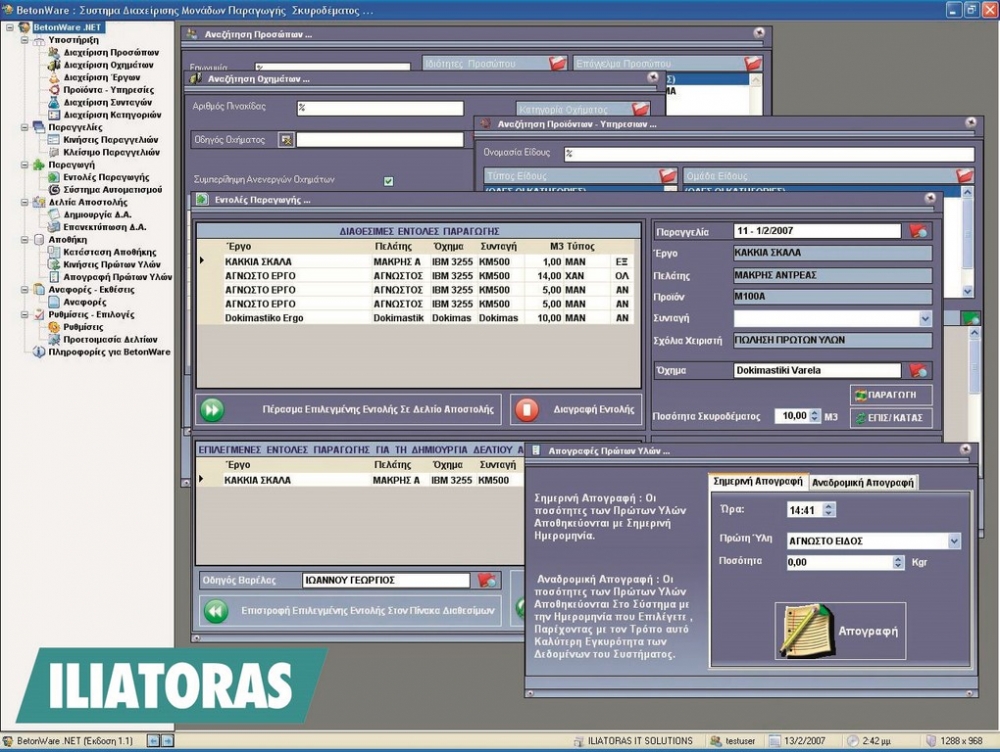Image resolution: width=1000 pixels, height=752 pixels.
Task: Switch to the Σημερινή Απογραφή tab
Action: click(758, 482)
